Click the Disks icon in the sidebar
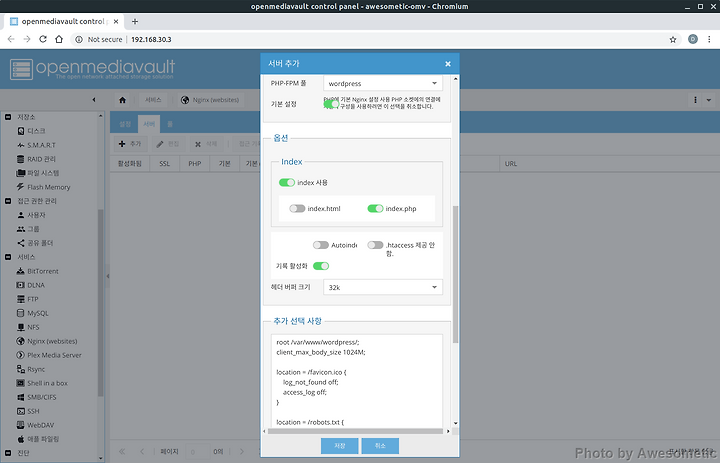Image resolution: width=720 pixels, height=463 pixels. pyautogui.click(x=21, y=131)
